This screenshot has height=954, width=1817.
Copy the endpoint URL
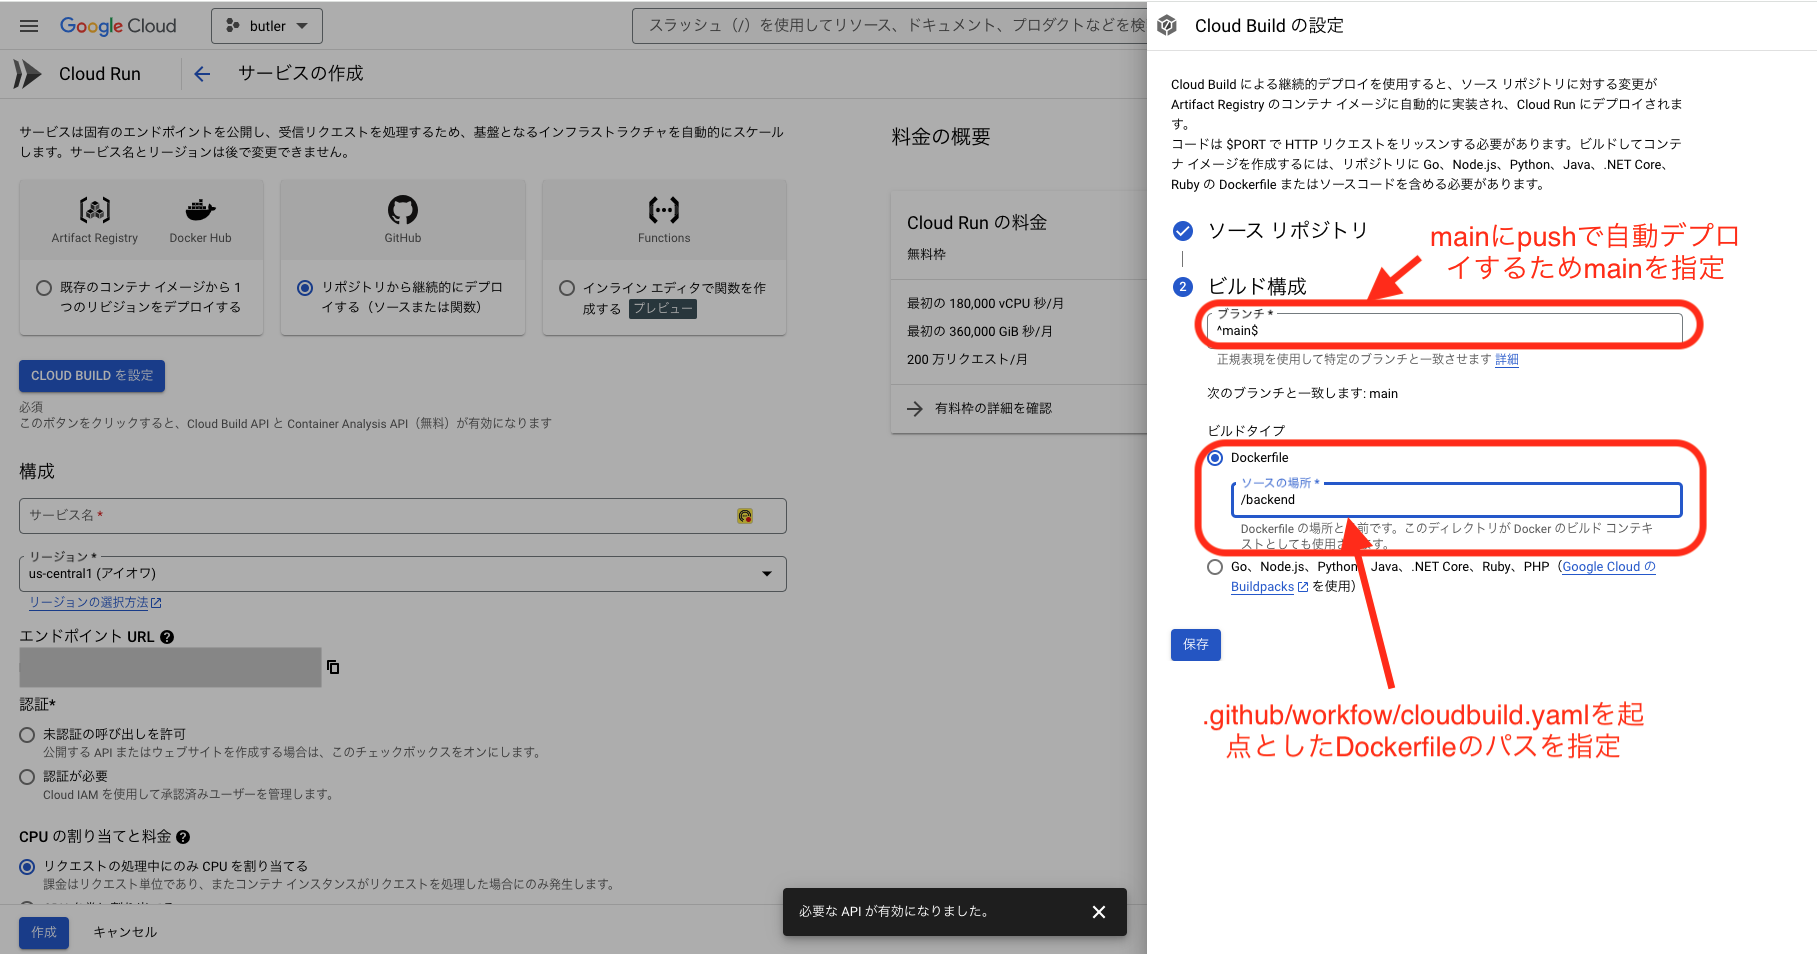point(333,667)
